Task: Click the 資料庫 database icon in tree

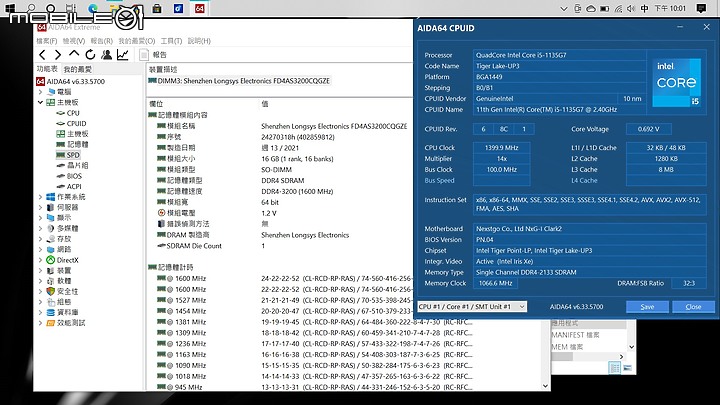Action: [51, 312]
